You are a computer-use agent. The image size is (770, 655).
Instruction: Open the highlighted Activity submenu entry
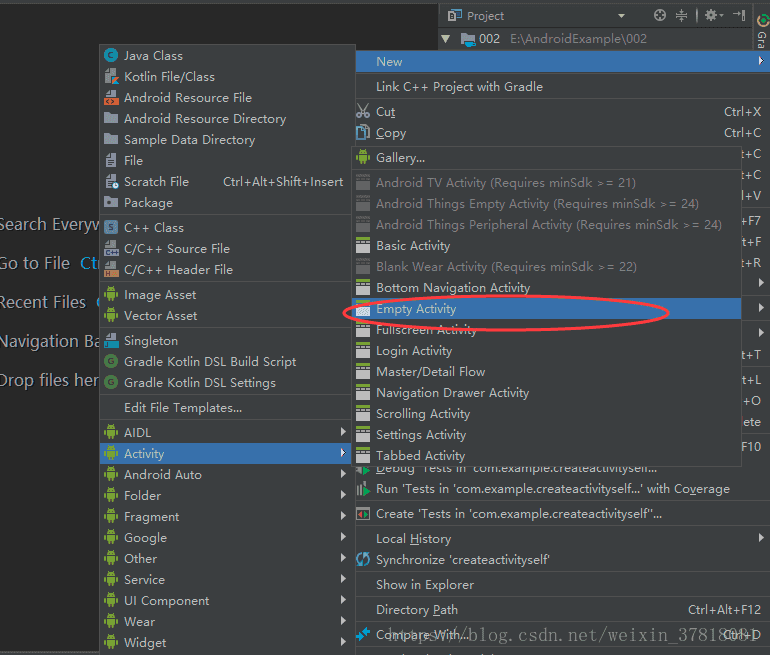pyautogui.click(x=225, y=454)
